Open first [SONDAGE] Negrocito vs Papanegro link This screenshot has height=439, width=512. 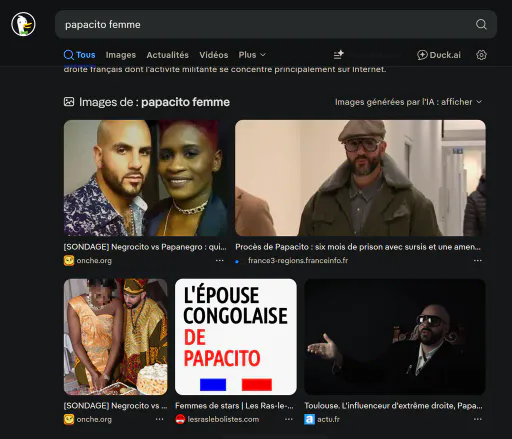click(x=145, y=247)
